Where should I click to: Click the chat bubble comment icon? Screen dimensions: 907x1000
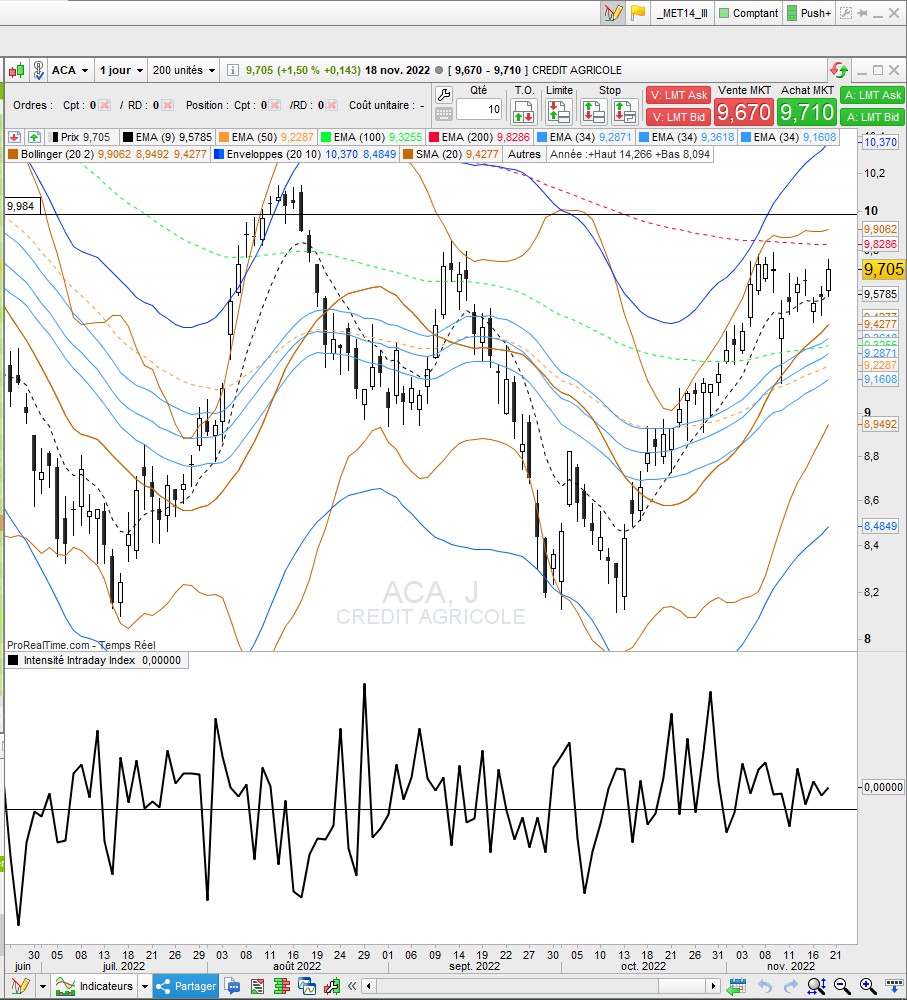233,986
